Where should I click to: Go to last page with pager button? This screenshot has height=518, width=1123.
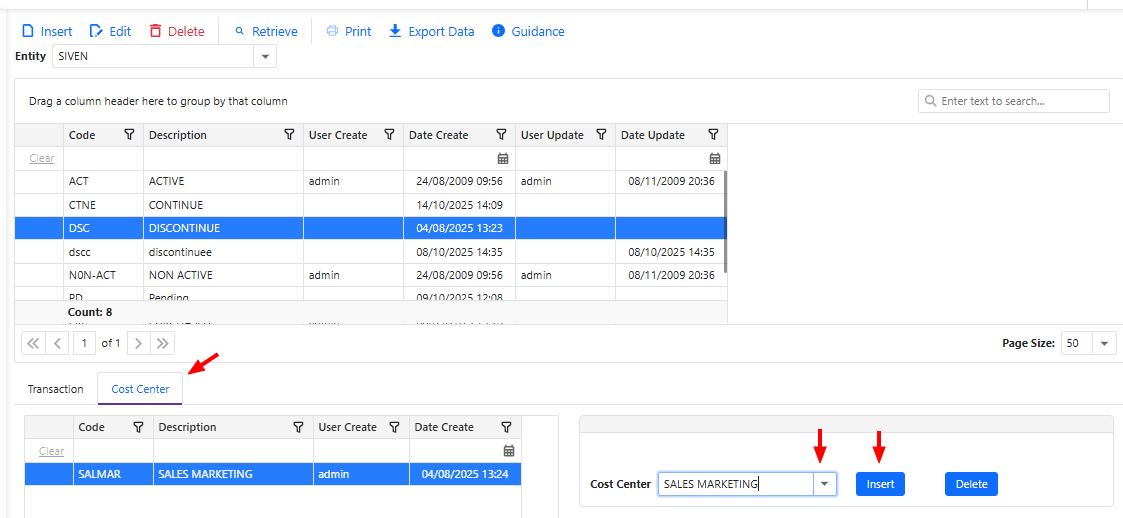coord(163,343)
